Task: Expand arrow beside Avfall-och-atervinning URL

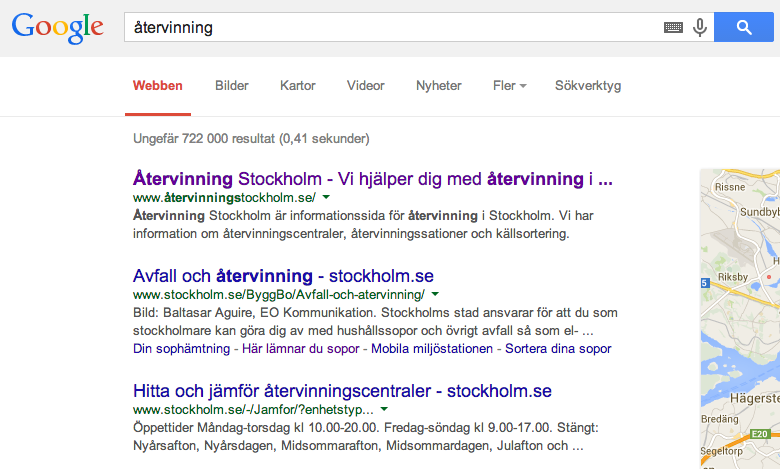Action: pyautogui.click(x=435, y=294)
